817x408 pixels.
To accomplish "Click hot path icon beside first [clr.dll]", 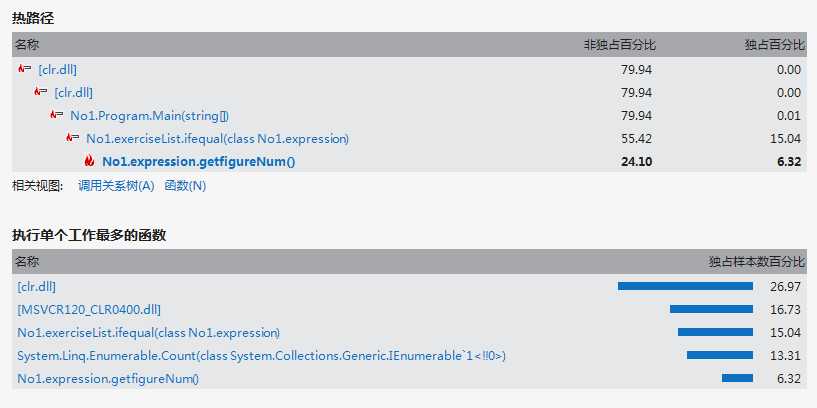I will pos(24,69).
